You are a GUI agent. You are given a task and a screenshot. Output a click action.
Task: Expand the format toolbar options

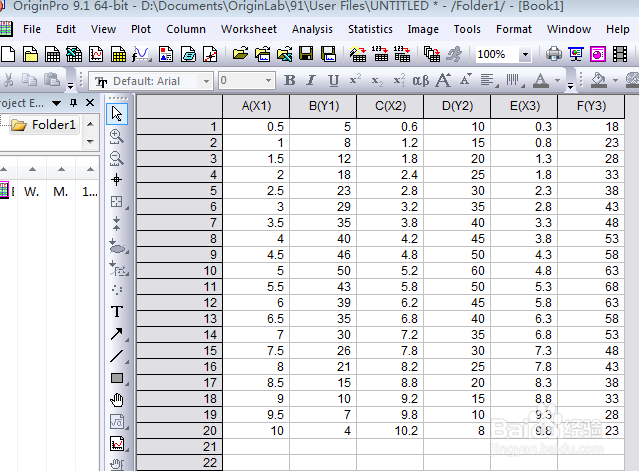point(571,86)
